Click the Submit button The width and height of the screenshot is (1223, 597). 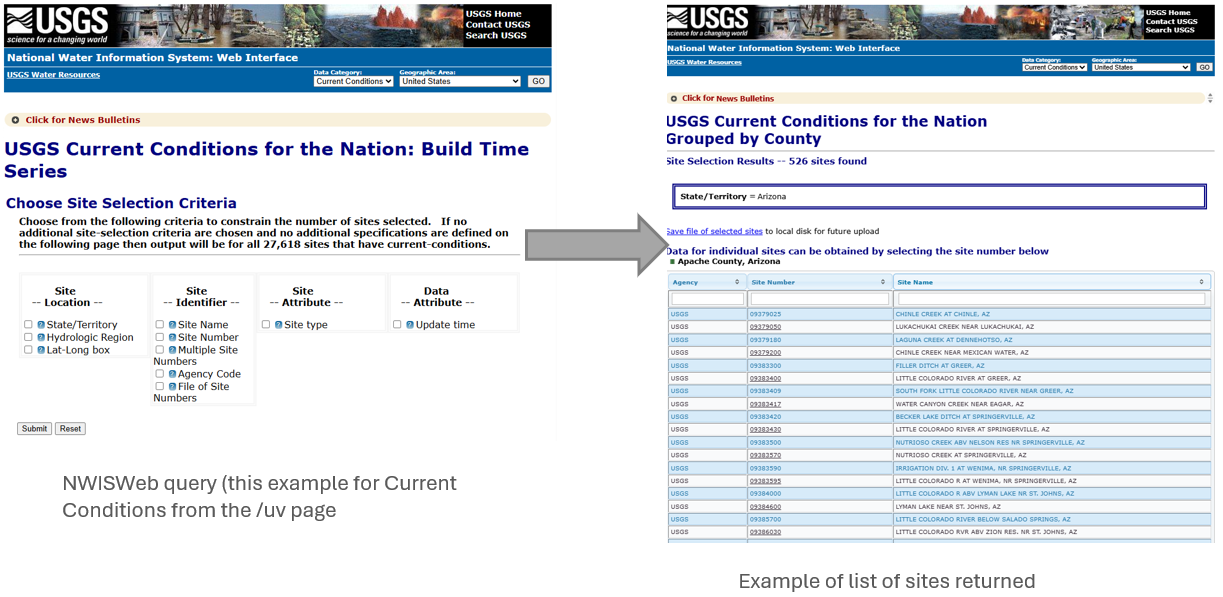34,429
